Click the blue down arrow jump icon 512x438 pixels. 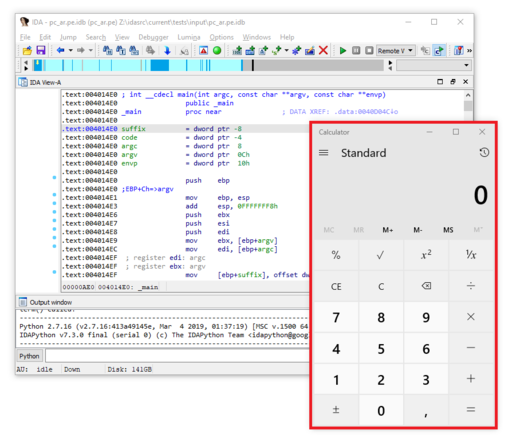click(167, 50)
